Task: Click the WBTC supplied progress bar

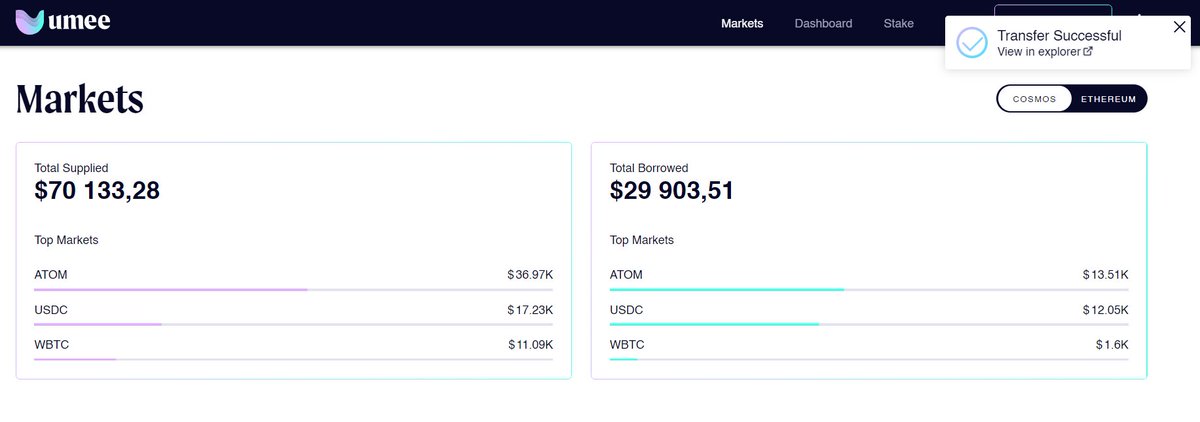Action: [293, 359]
